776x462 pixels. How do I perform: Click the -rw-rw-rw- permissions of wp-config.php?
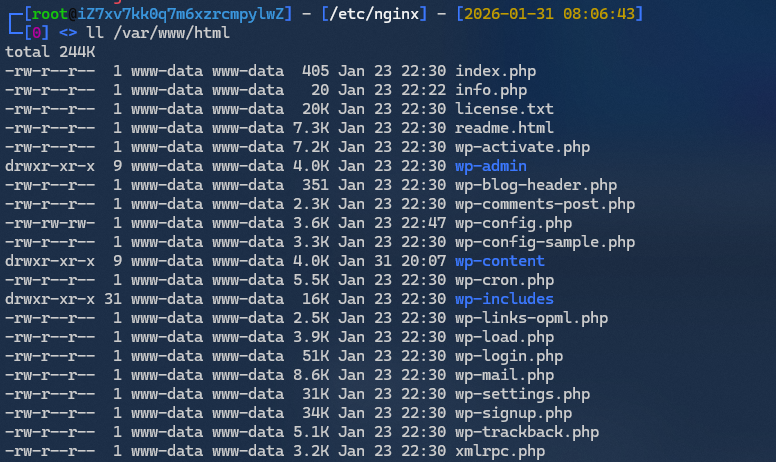(x=49, y=223)
